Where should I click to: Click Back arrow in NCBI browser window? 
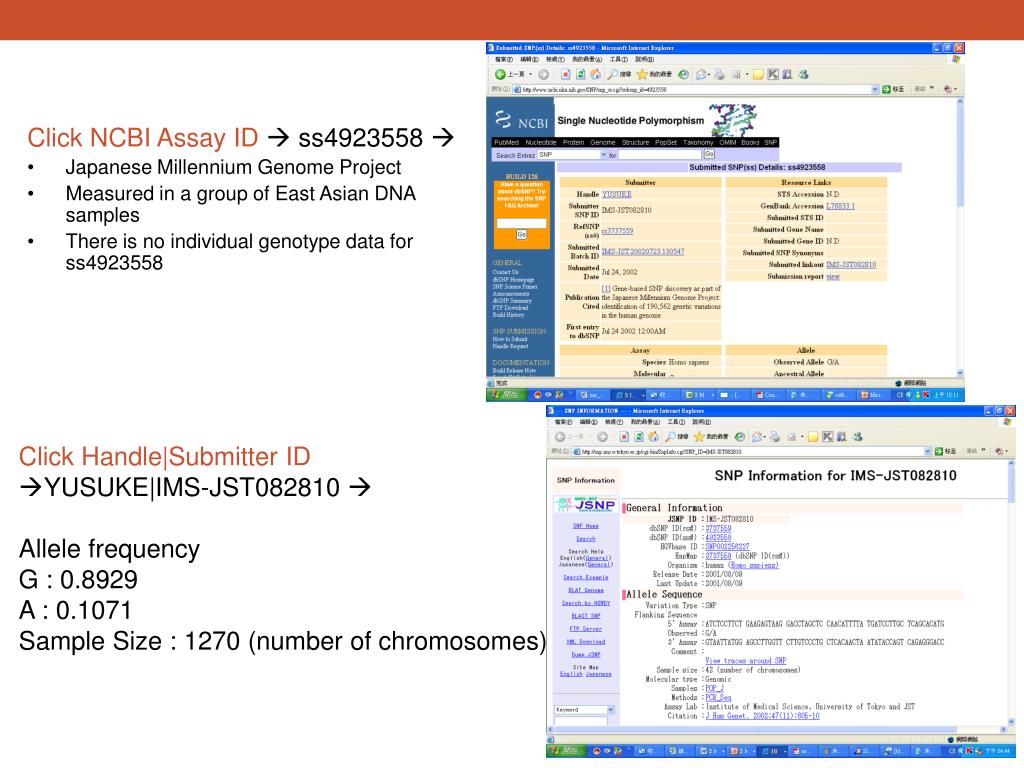(500, 74)
